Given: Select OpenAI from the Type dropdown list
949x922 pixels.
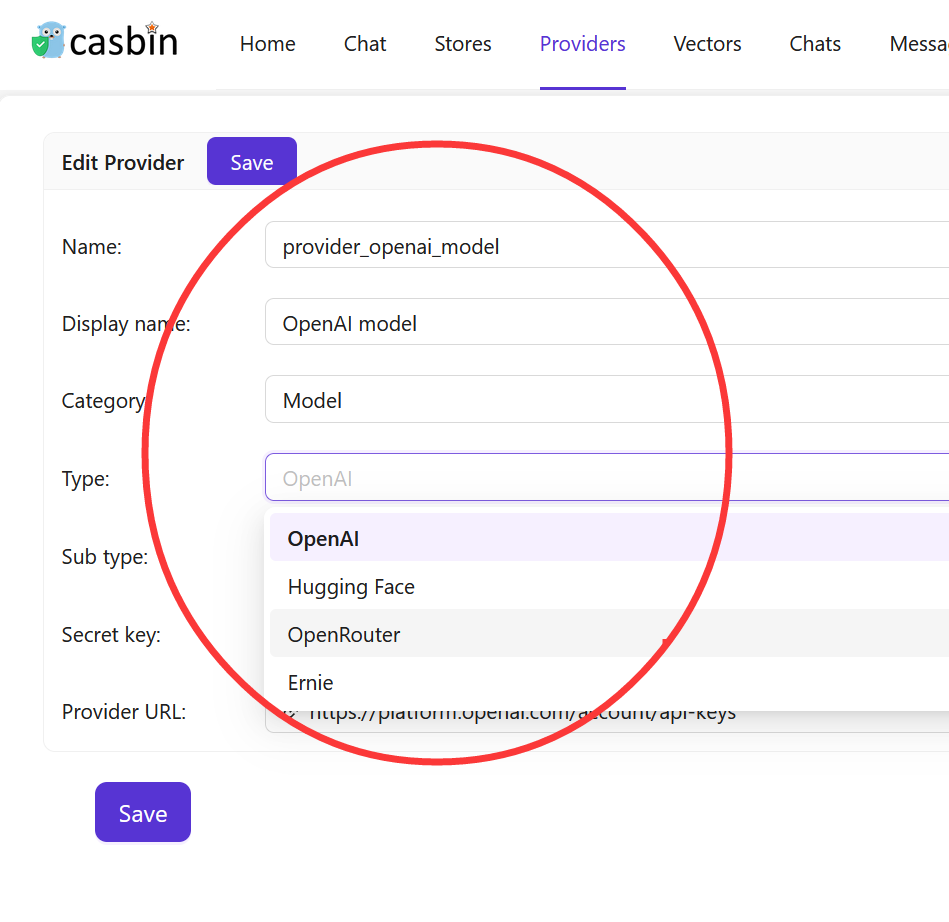Looking at the screenshot, I should [322, 538].
